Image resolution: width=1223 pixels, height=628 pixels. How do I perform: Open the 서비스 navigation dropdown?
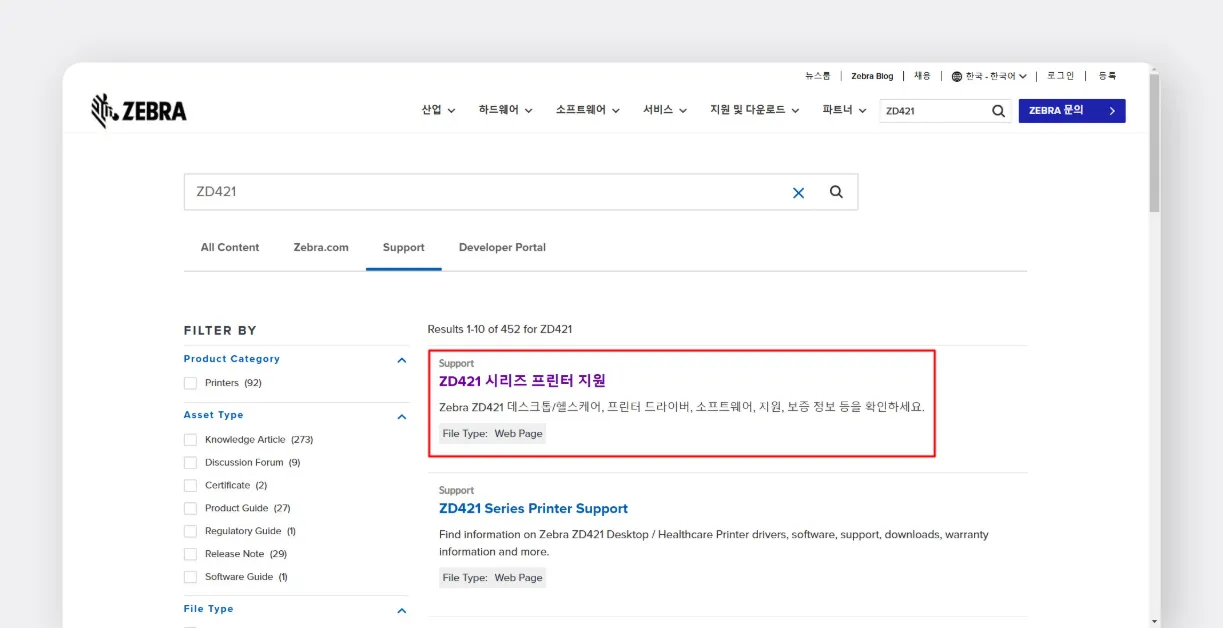pyautogui.click(x=665, y=110)
